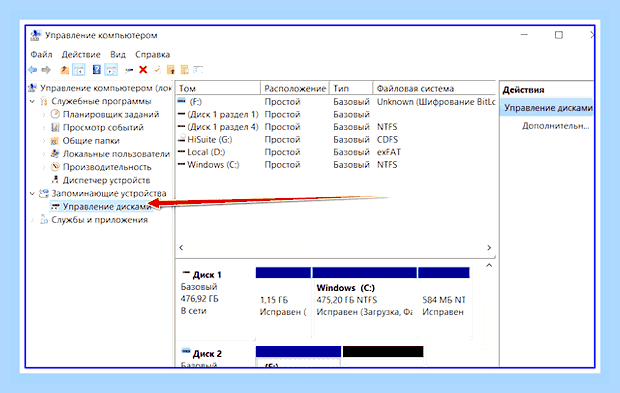The image size is (620, 393).
Task: Click the Локальные пользователи icon
Action: click(x=55, y=154)
